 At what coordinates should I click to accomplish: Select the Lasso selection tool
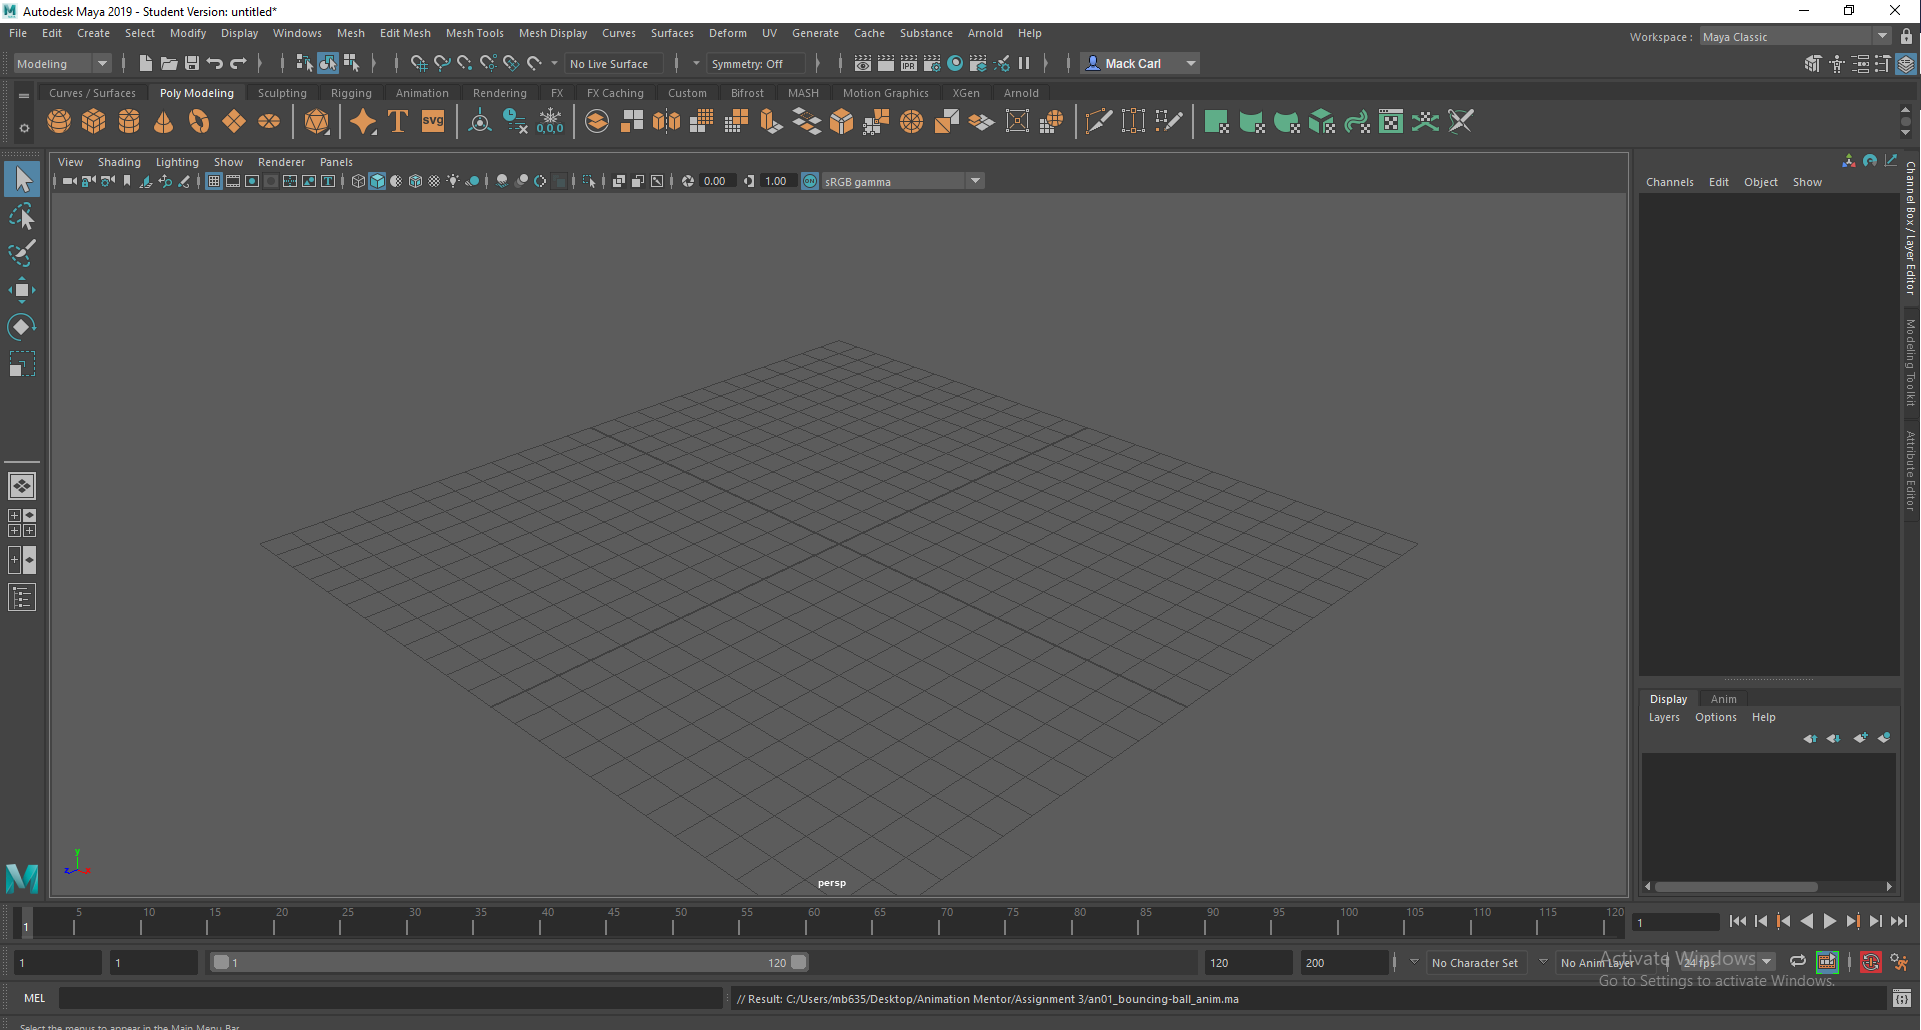pyautogui.click(x=22, y=217)
